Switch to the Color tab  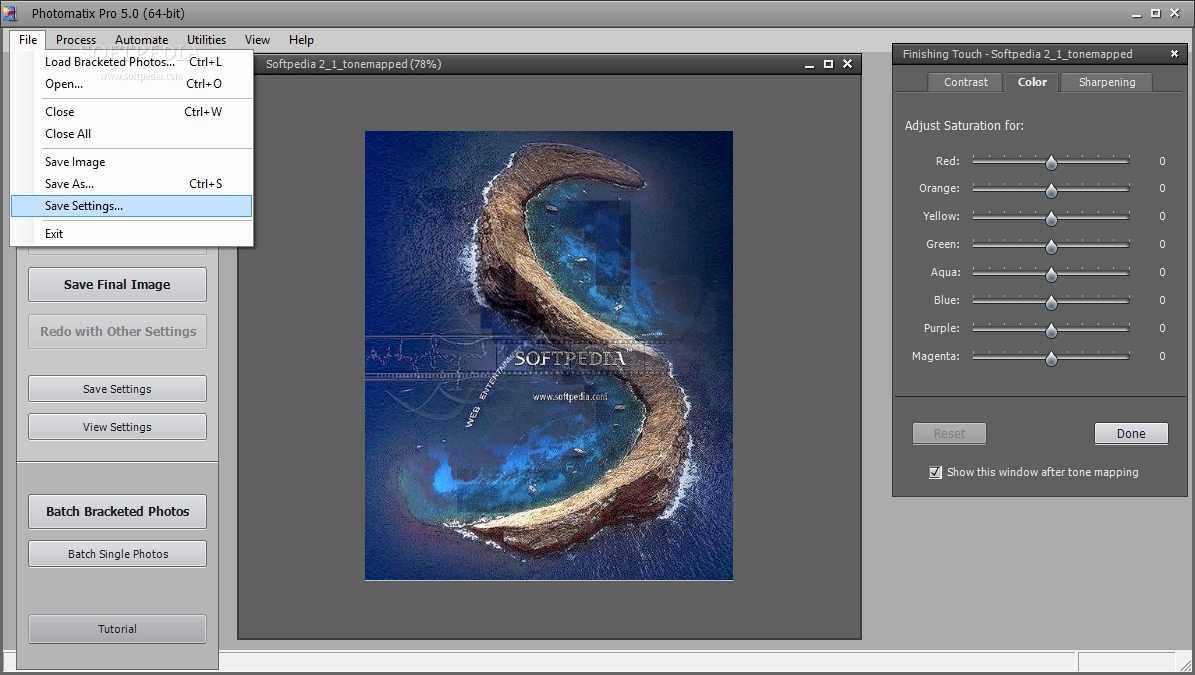pos(1032,82)
